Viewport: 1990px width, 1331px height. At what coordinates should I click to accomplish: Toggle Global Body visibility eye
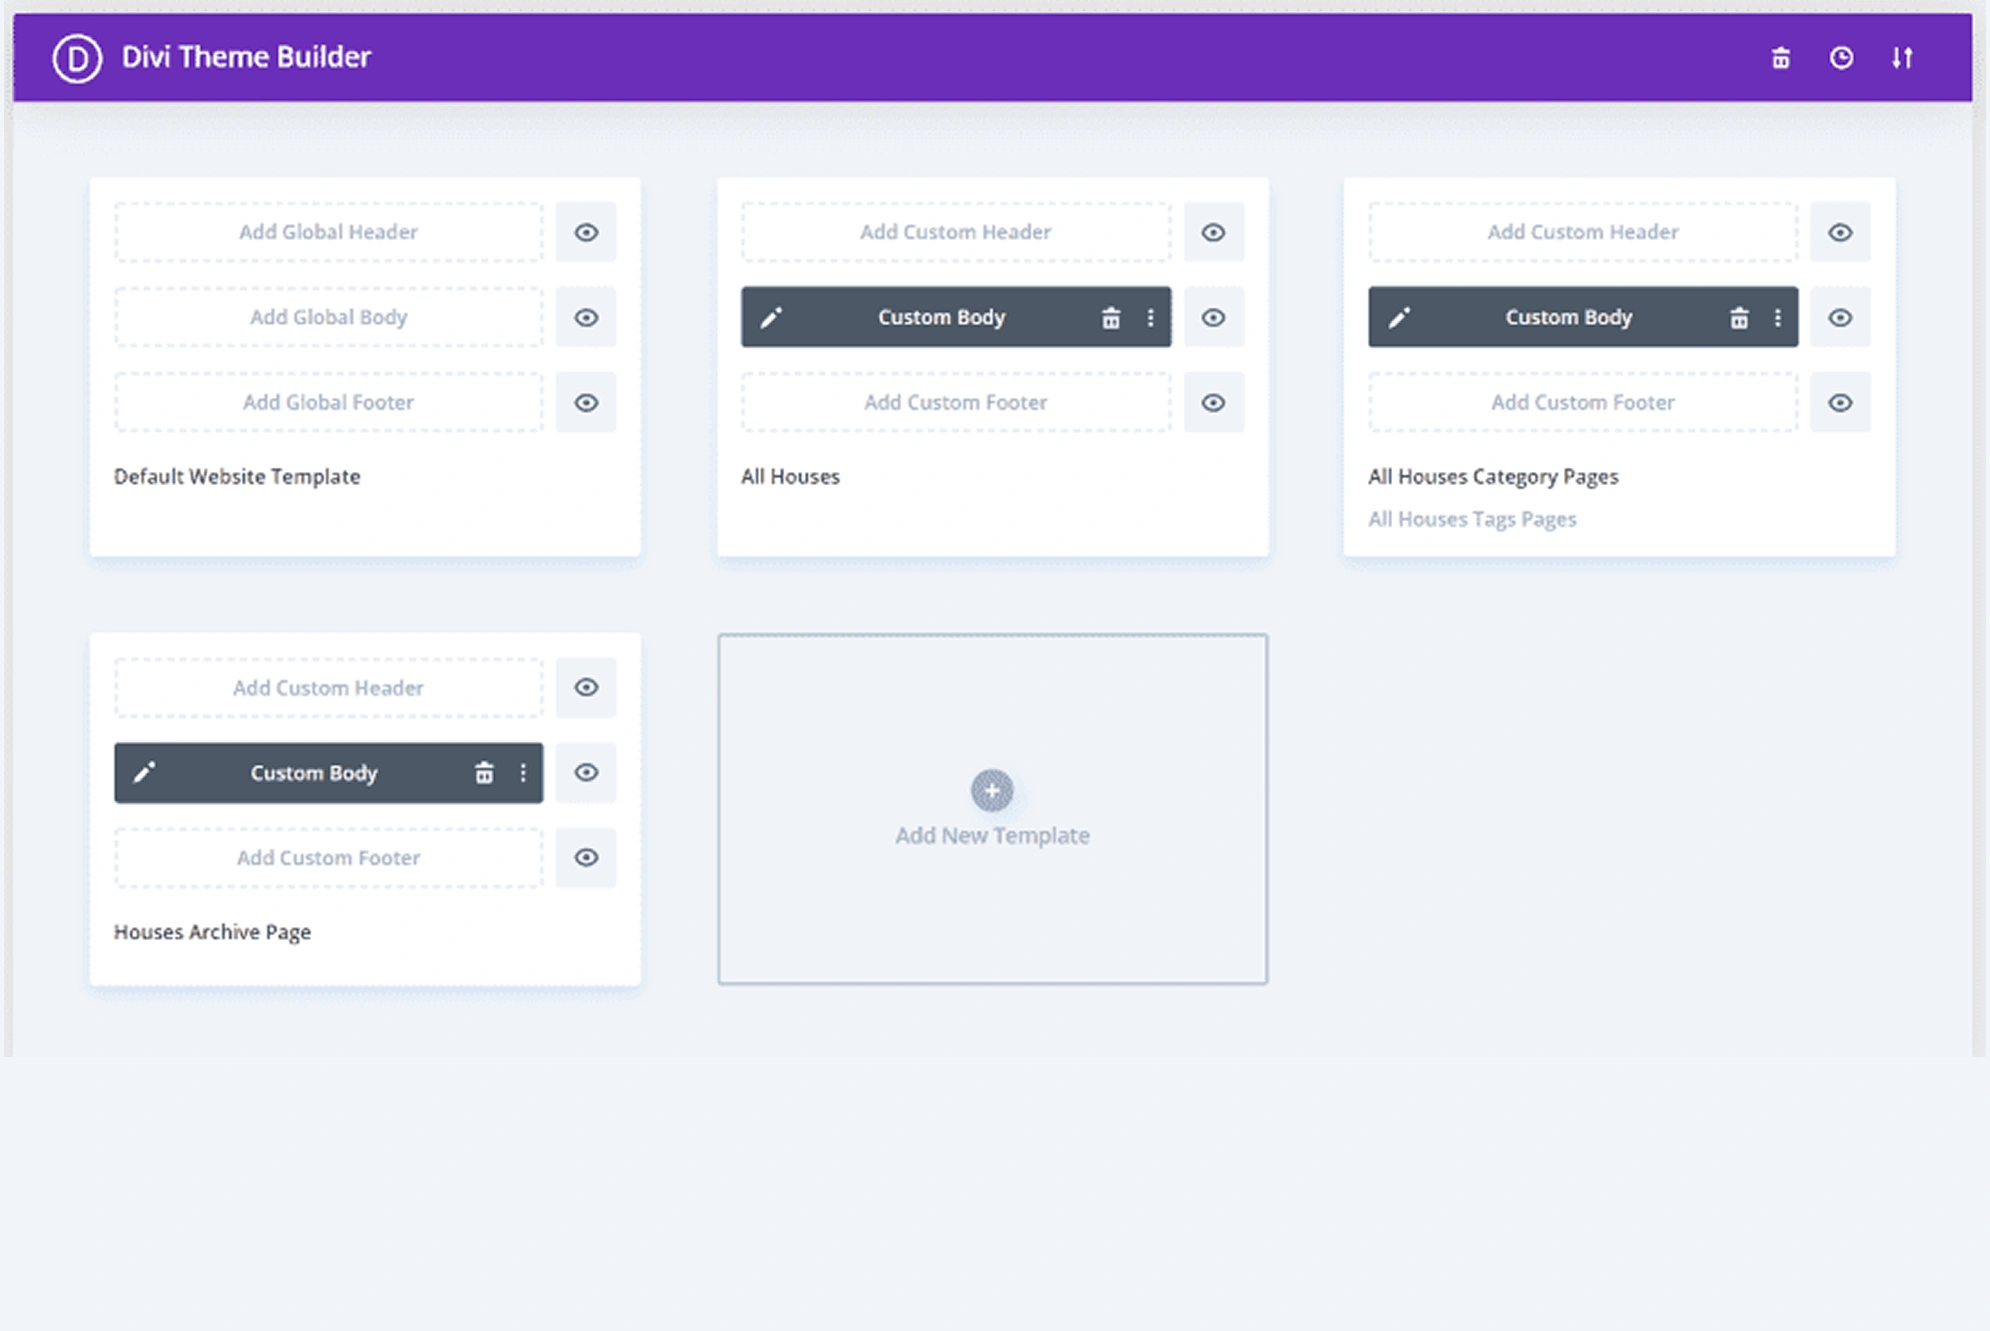[x=586, y=318]
